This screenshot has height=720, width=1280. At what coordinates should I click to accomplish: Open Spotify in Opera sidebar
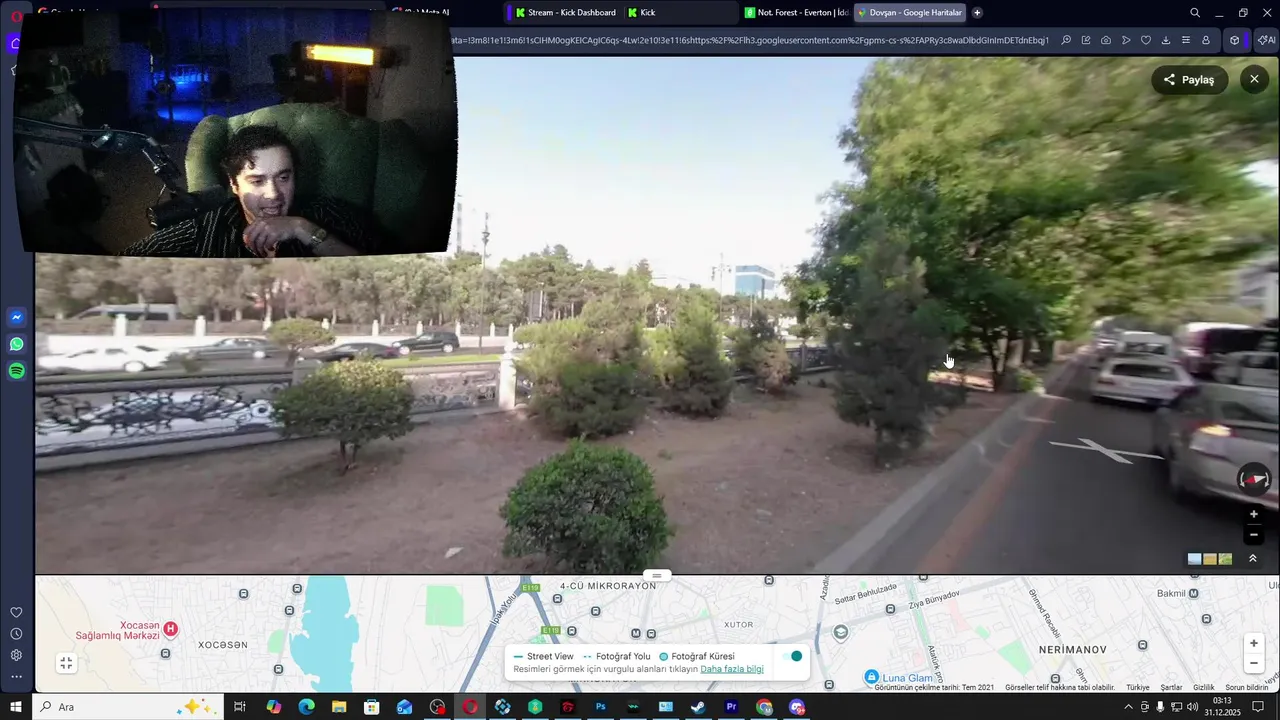[16, 371]
